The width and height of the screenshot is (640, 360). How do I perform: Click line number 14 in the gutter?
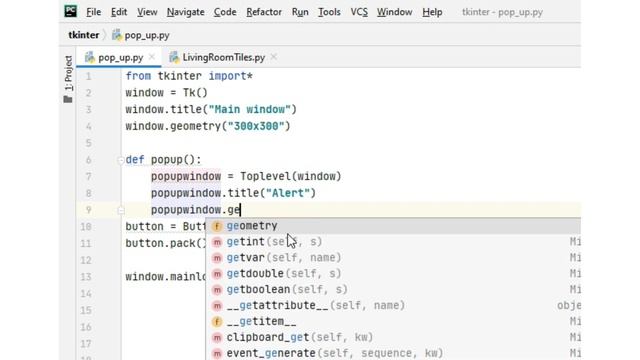[86, 294]
